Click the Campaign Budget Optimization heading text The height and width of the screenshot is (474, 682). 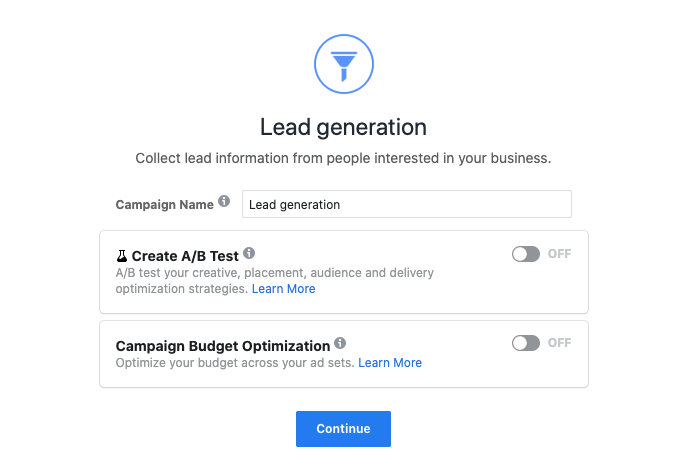pos(223,346)
